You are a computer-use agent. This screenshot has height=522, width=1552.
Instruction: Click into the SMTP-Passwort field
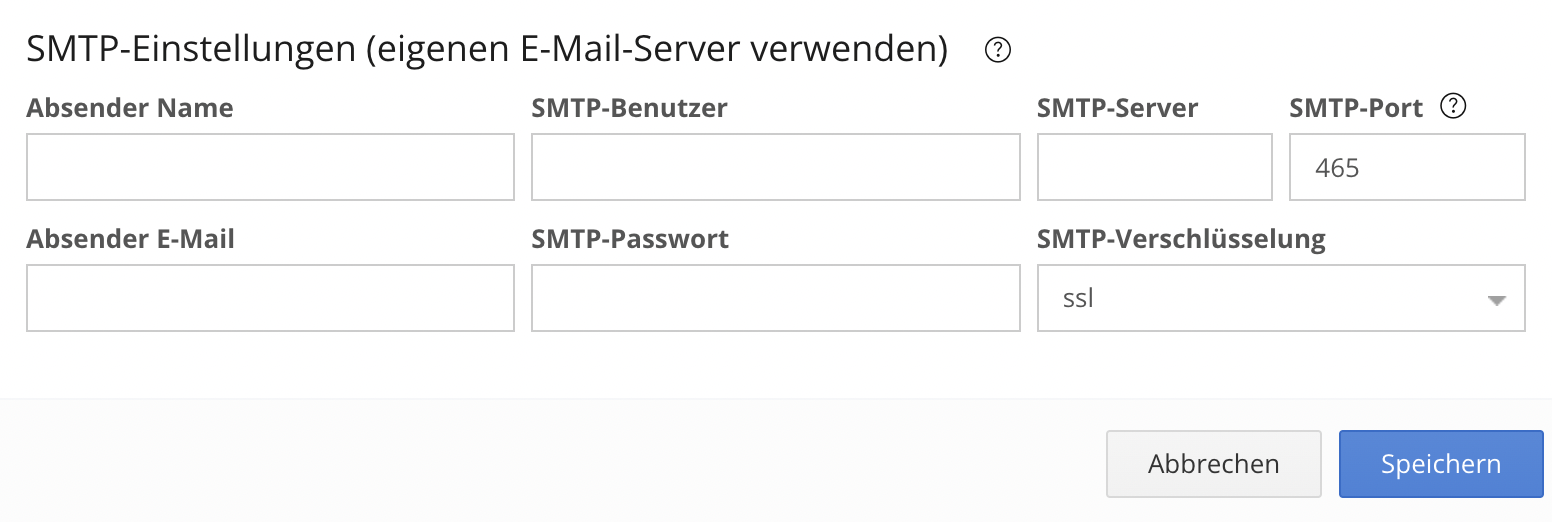pyautogui.click(x=775, y=298)
